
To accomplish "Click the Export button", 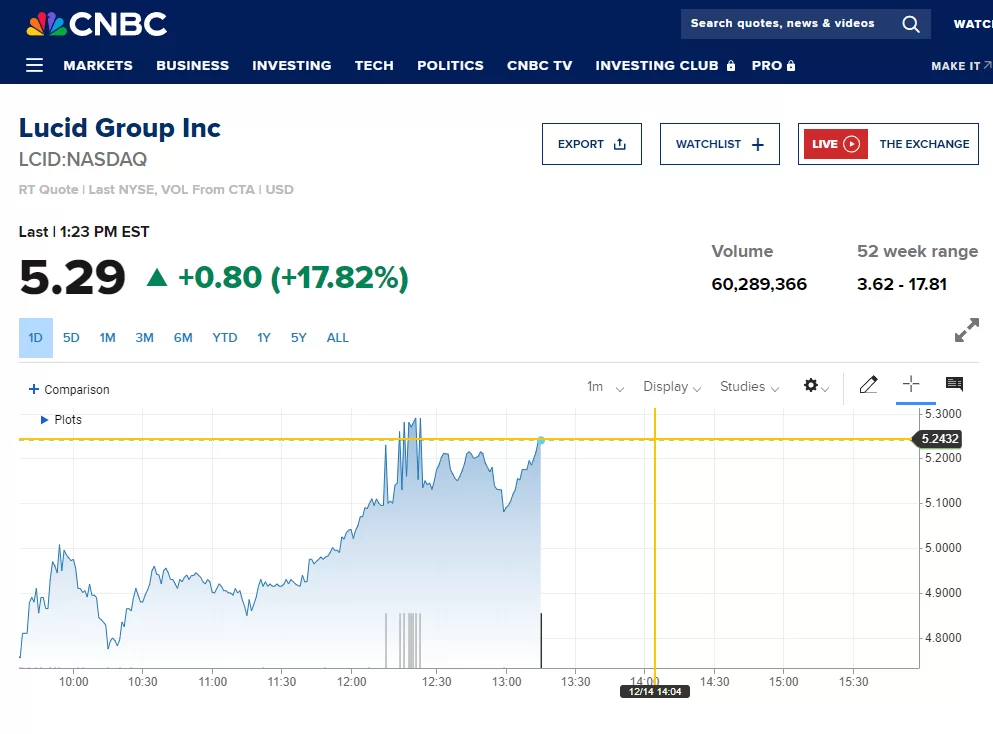I will point(591,144).
